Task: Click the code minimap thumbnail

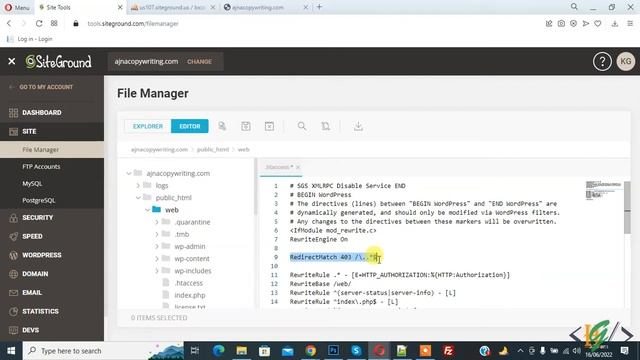Action: (604, 190)
